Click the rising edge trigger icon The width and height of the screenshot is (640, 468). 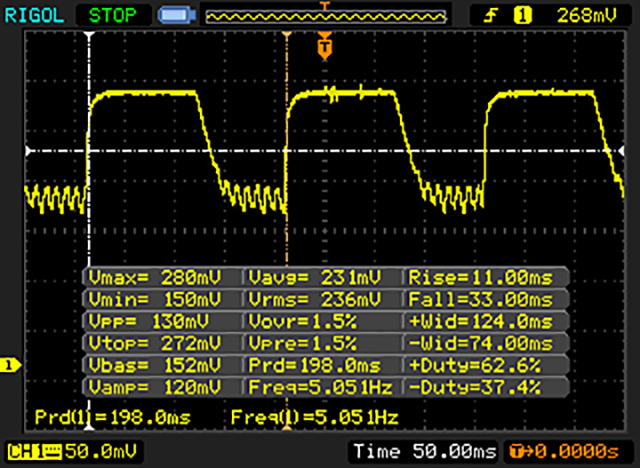tap(491, 16)
